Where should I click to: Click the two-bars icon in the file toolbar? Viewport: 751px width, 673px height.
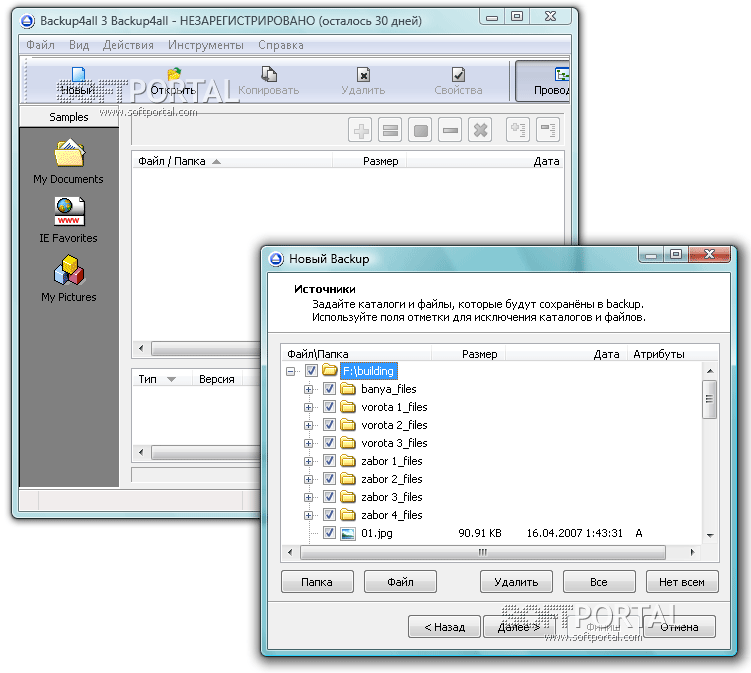click(x=390, y=130)
